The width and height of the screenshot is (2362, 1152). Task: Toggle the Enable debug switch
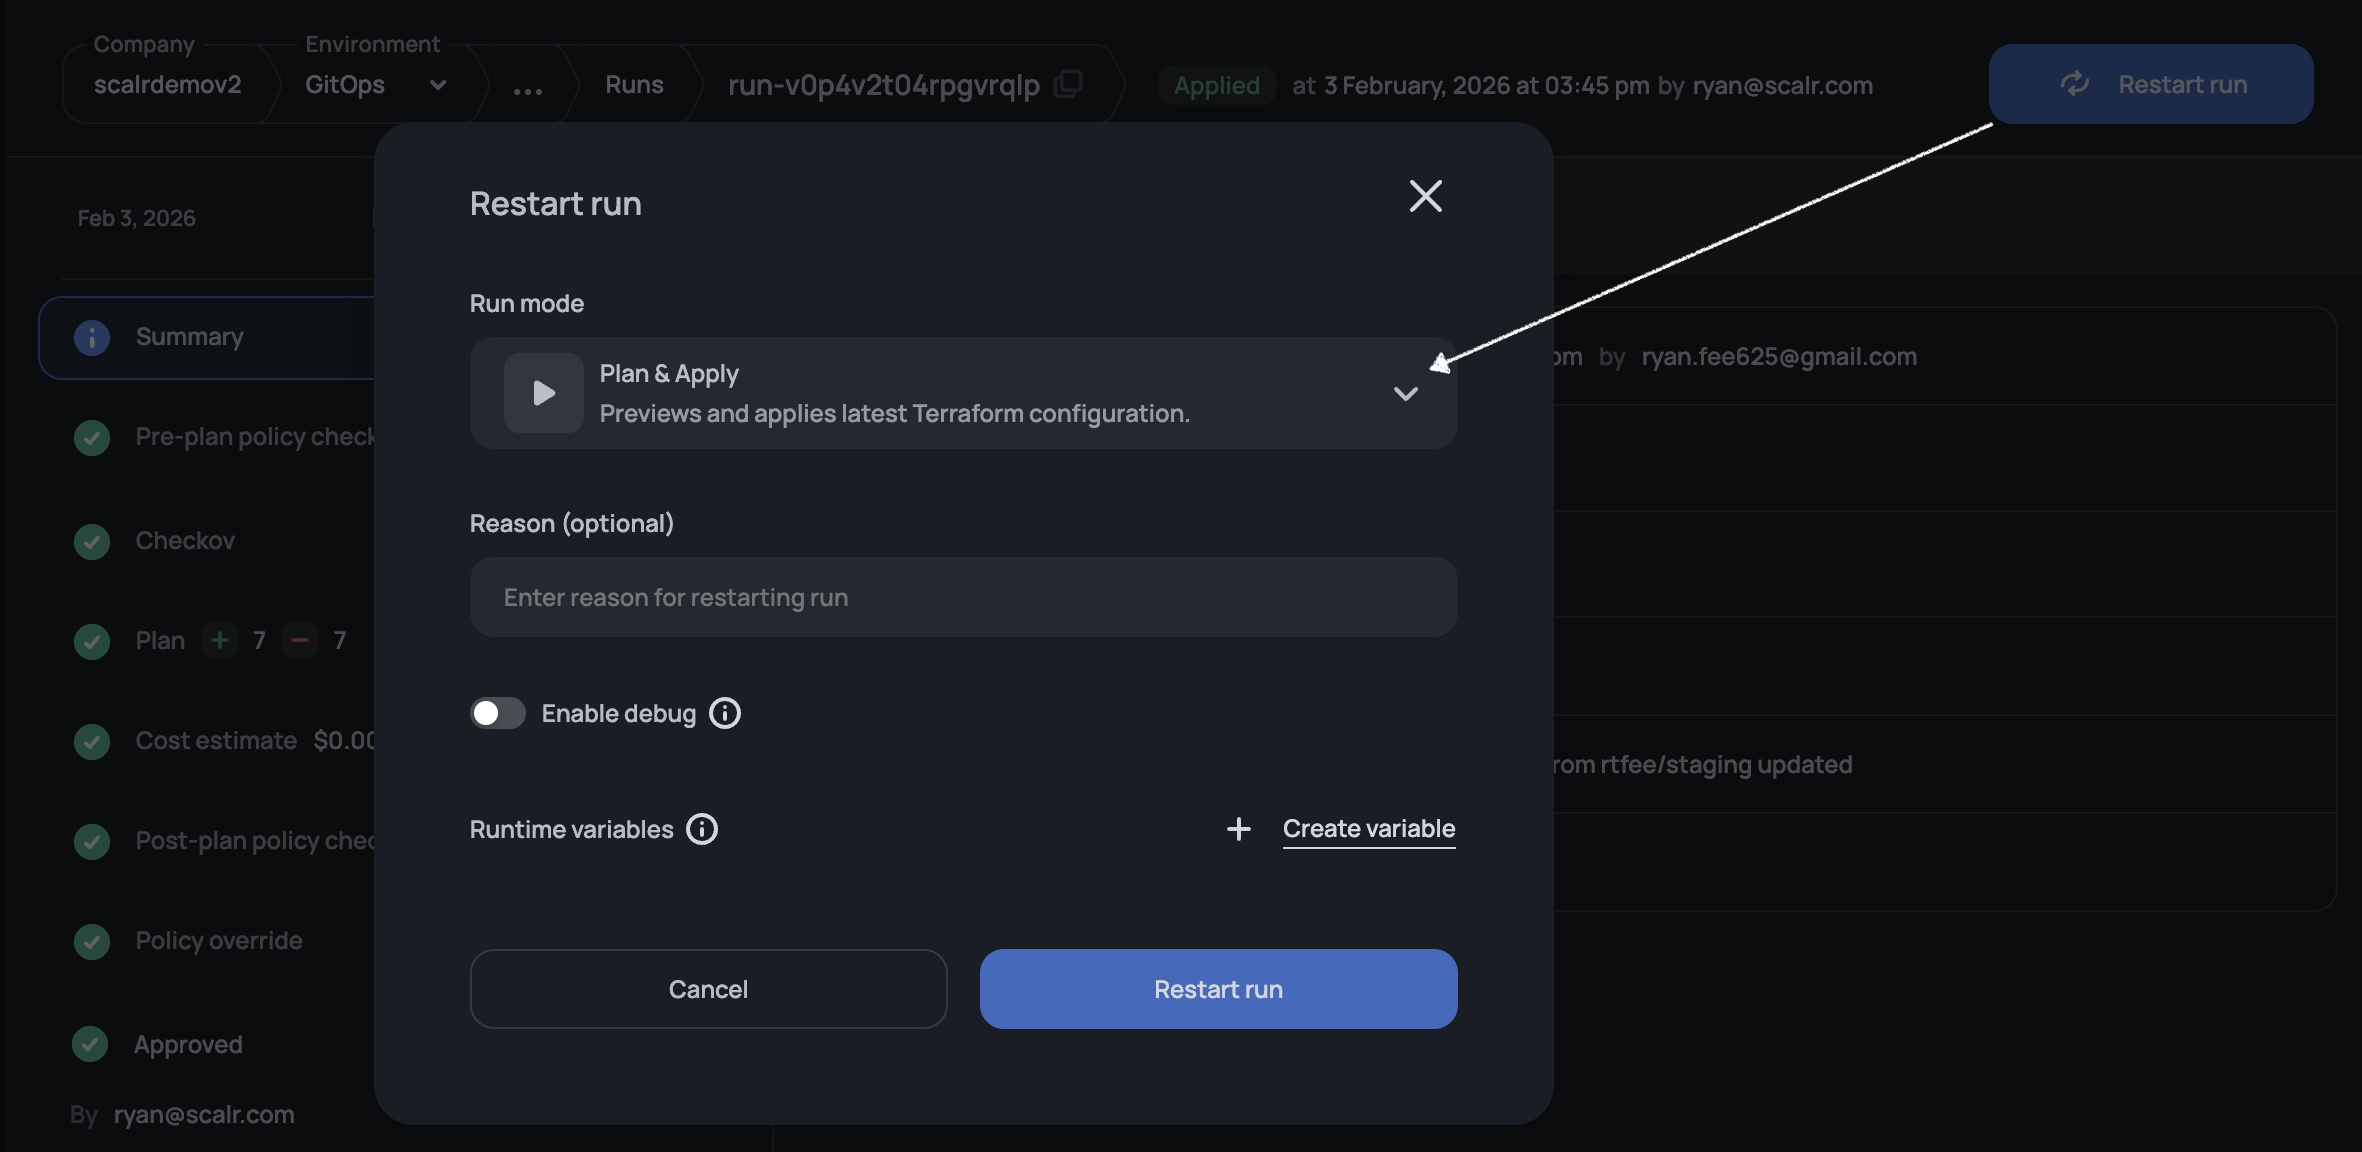497,713
